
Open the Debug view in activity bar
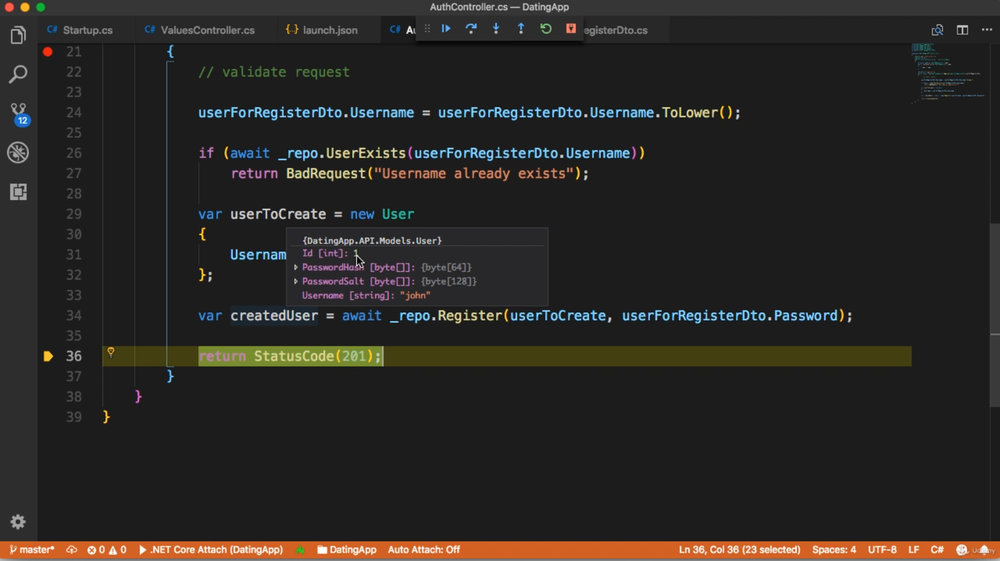coord(18,152)
